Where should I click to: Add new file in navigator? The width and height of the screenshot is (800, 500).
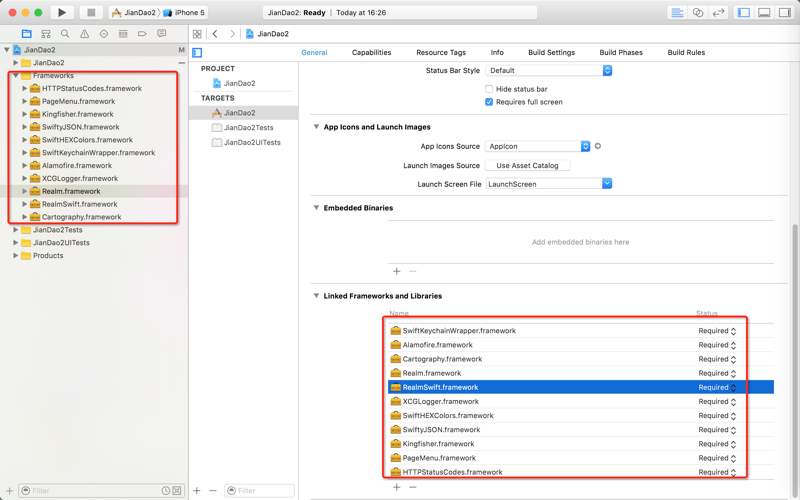9,491
